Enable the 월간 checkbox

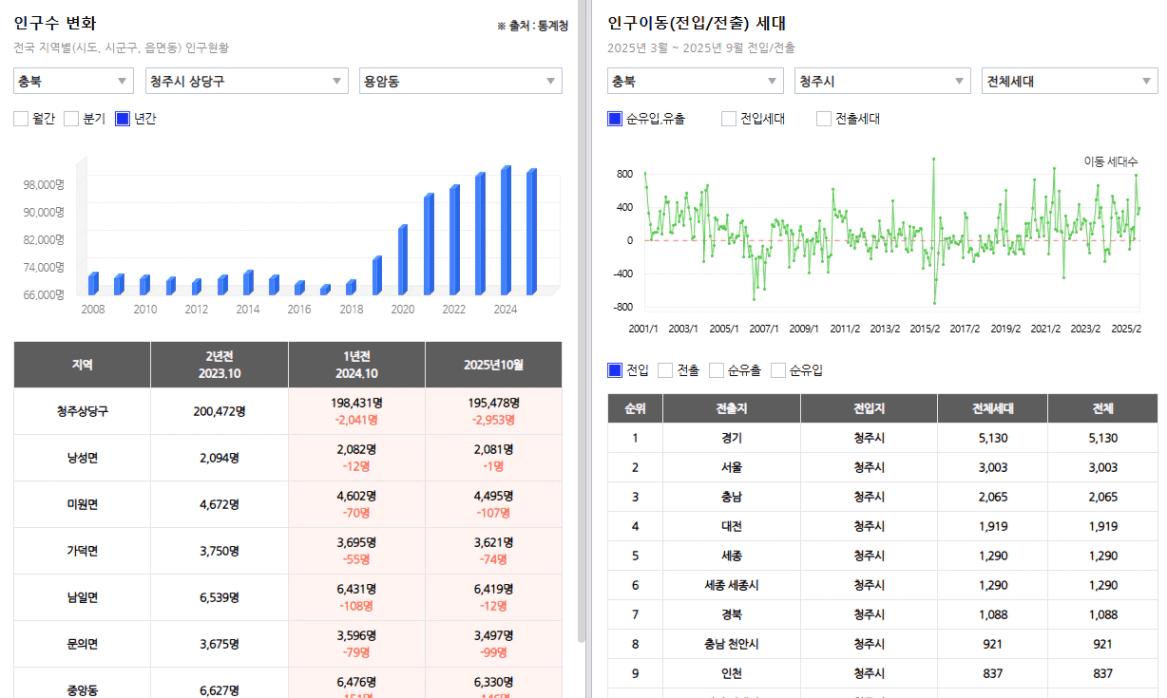point(21,119)
